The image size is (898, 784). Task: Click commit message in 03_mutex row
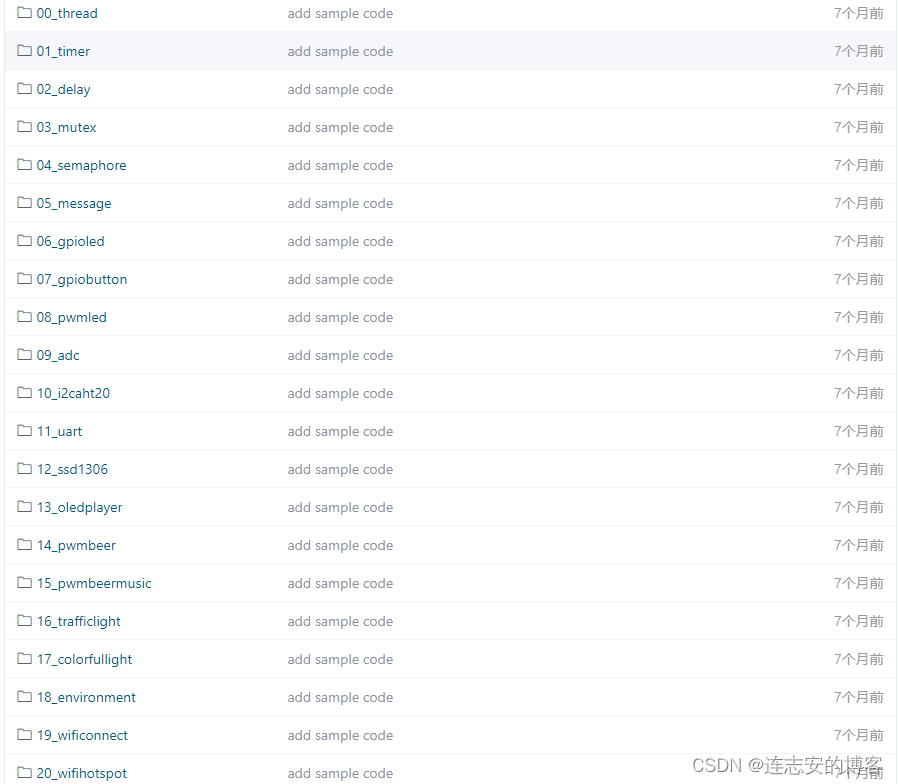pos(340,127)
